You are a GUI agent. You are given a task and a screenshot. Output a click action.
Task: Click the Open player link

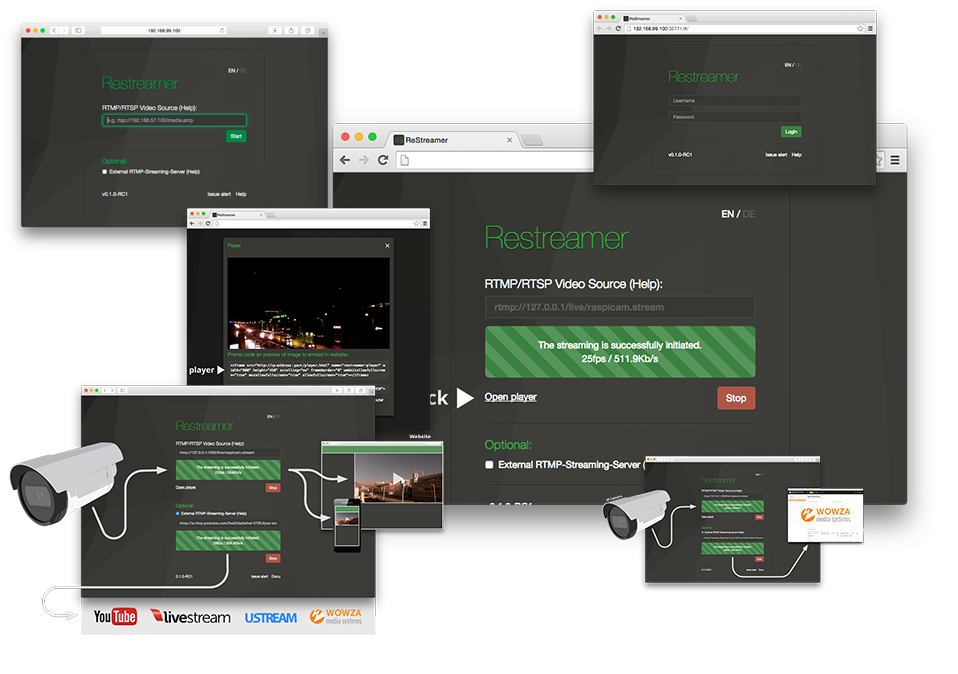tap(510, 397)
